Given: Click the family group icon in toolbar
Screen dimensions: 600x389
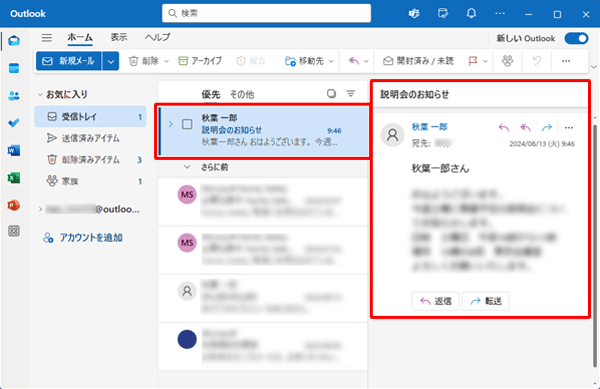Looking at the screenshot, I should tap(507, 61).
